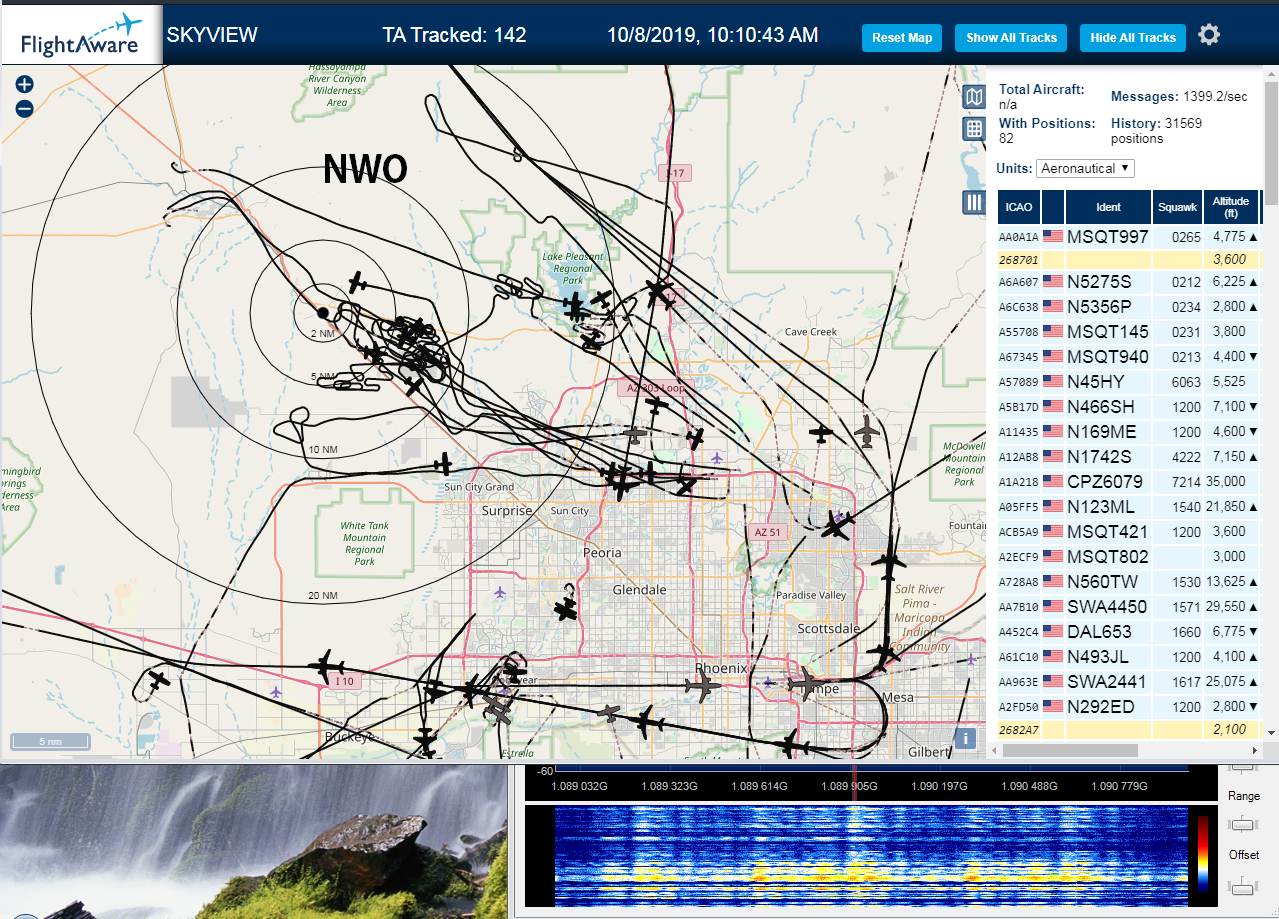Select the N5356P aircraft row

[x=1130, y=307]
